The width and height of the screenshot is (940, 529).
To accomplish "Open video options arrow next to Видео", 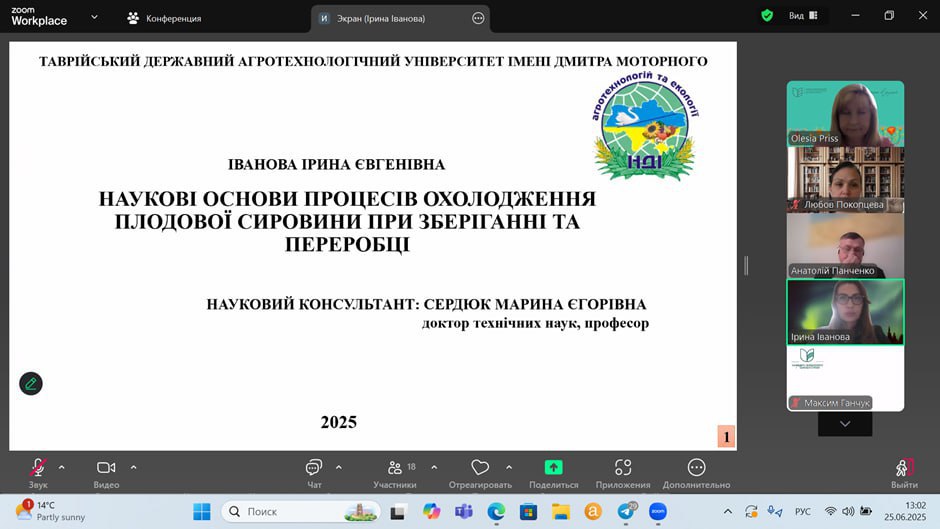I will [133, 467].
